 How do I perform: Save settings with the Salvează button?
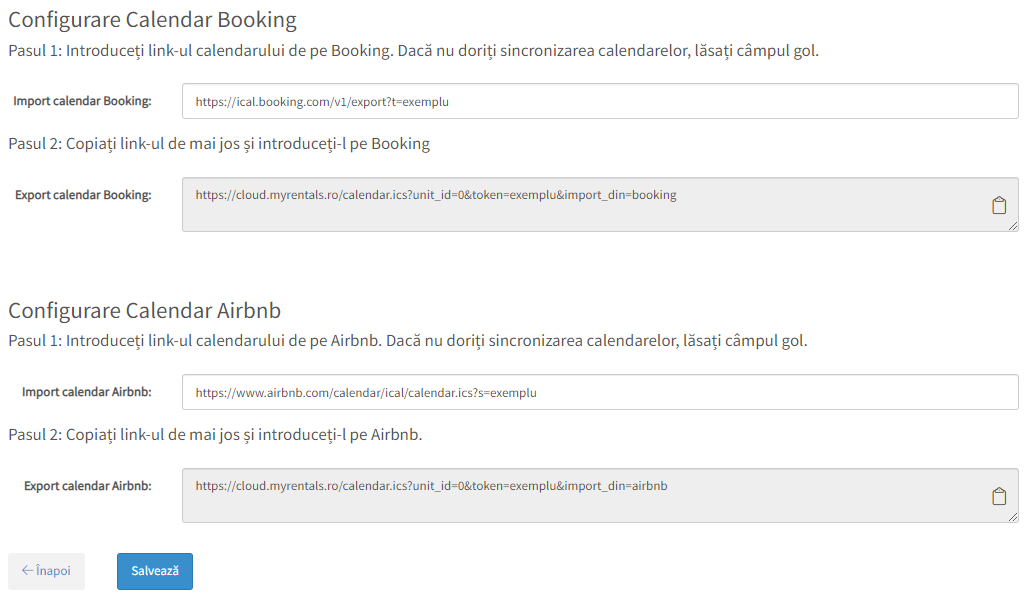(x=155, y=571)
